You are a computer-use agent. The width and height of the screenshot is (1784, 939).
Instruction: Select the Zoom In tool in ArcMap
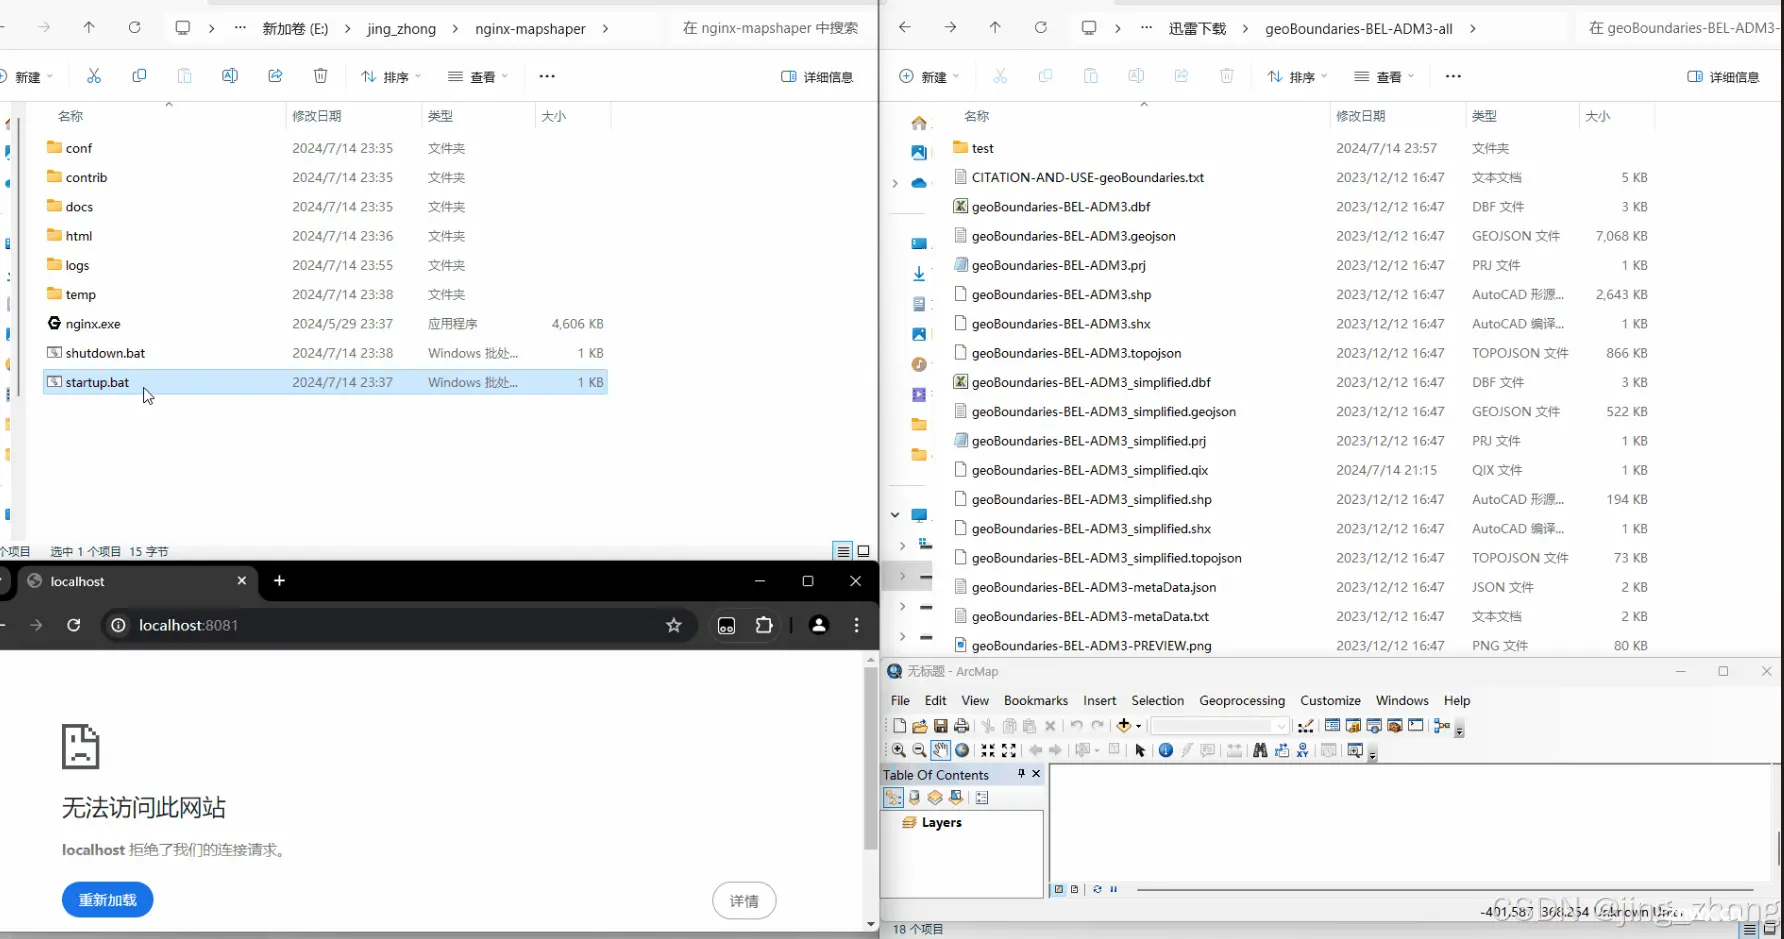(899, 750)
